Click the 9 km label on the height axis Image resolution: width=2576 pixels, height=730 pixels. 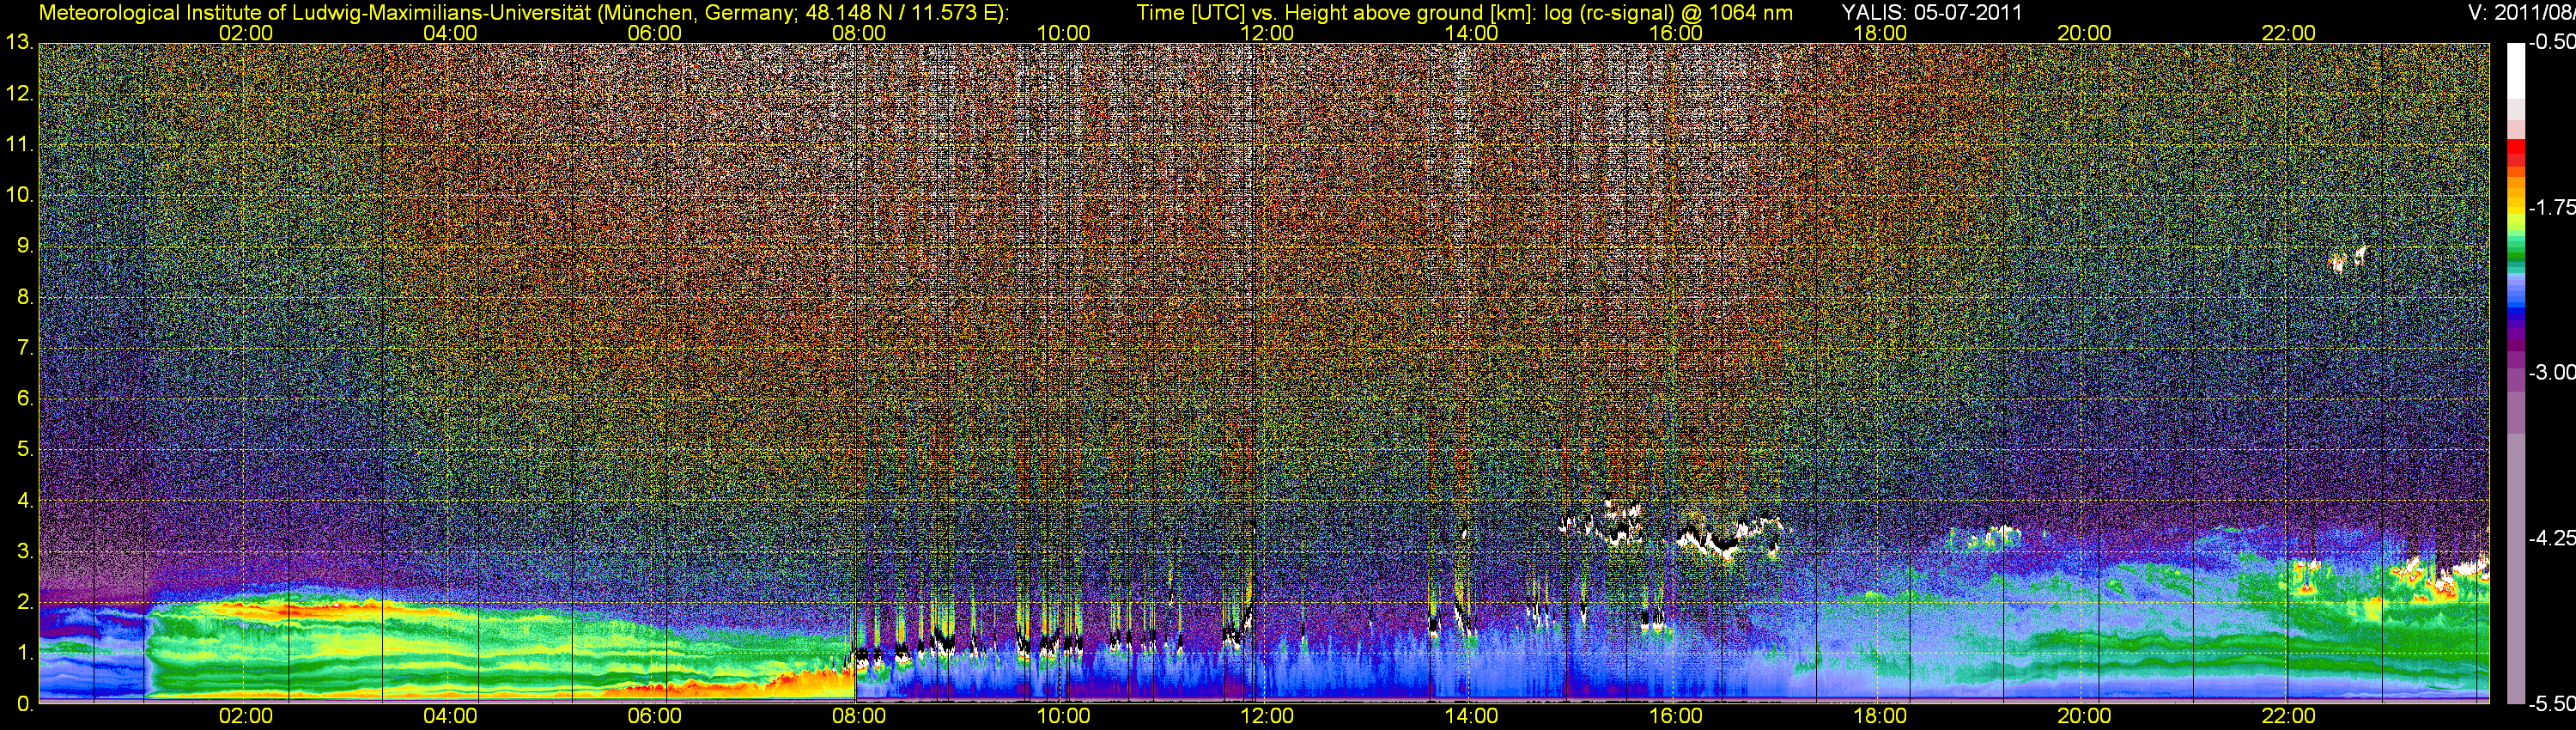click(x=24, y=246)
